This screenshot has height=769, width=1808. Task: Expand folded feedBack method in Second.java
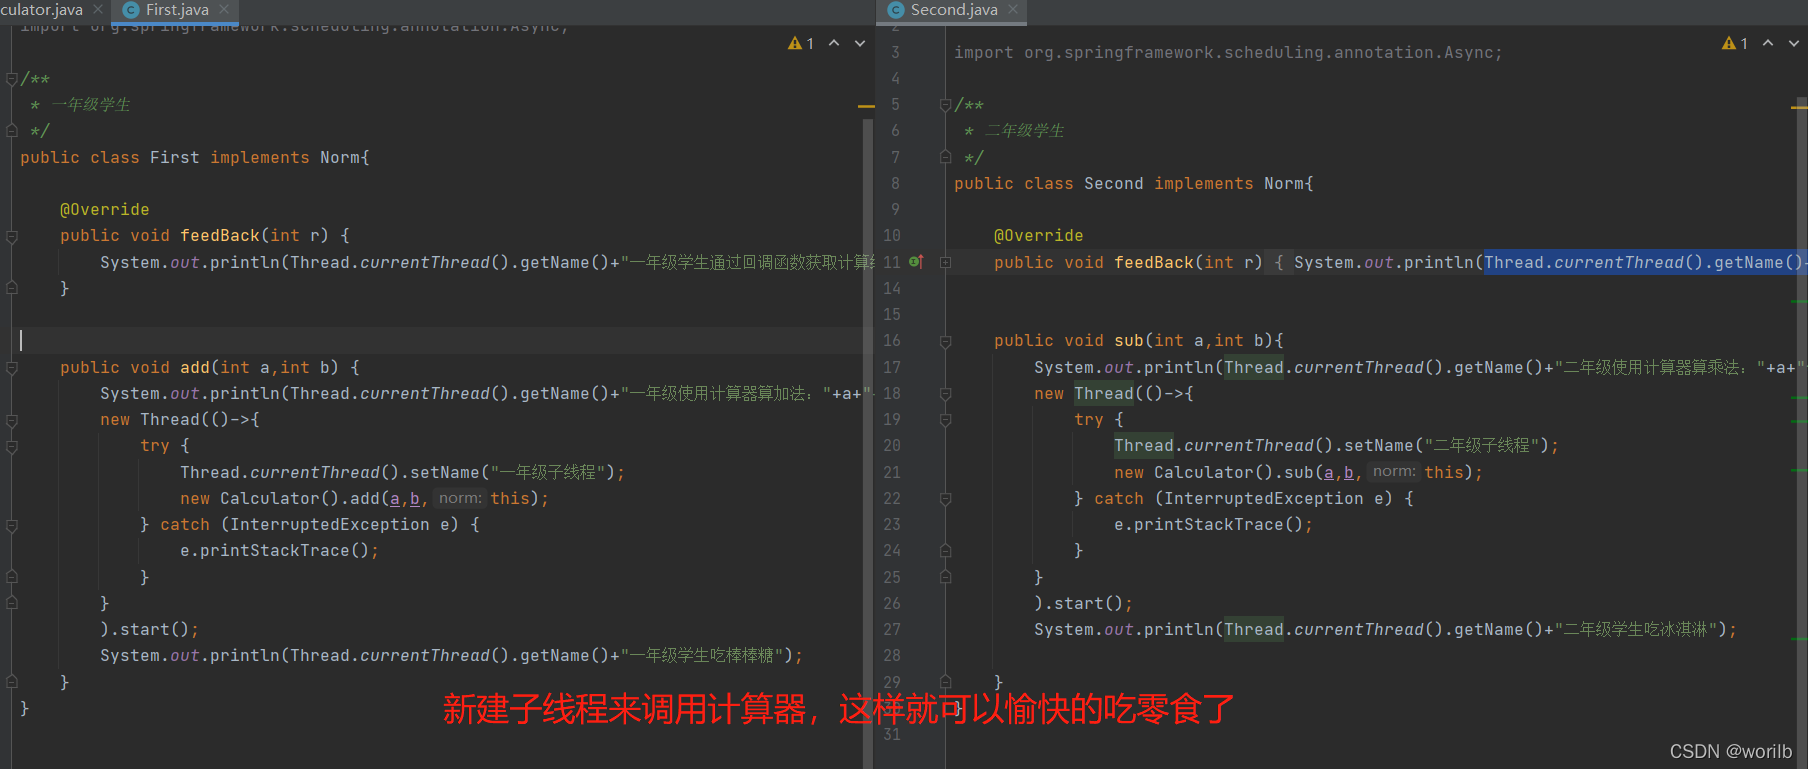click(x=945, y=262)
